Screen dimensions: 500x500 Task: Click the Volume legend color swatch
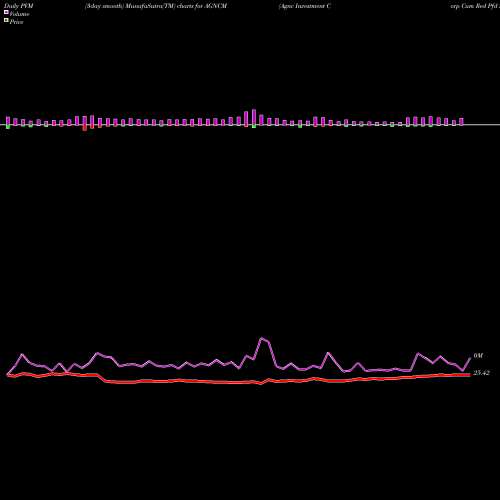[6, 12]
